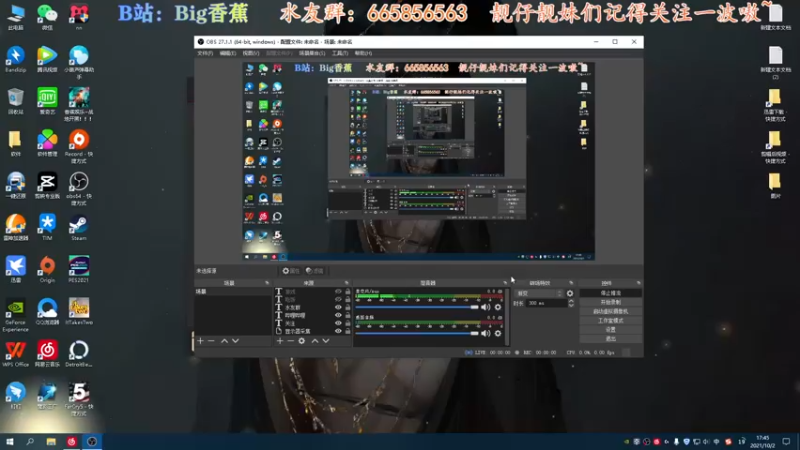Open the 渐变 transition type dropdown

[x=539, y=293]
